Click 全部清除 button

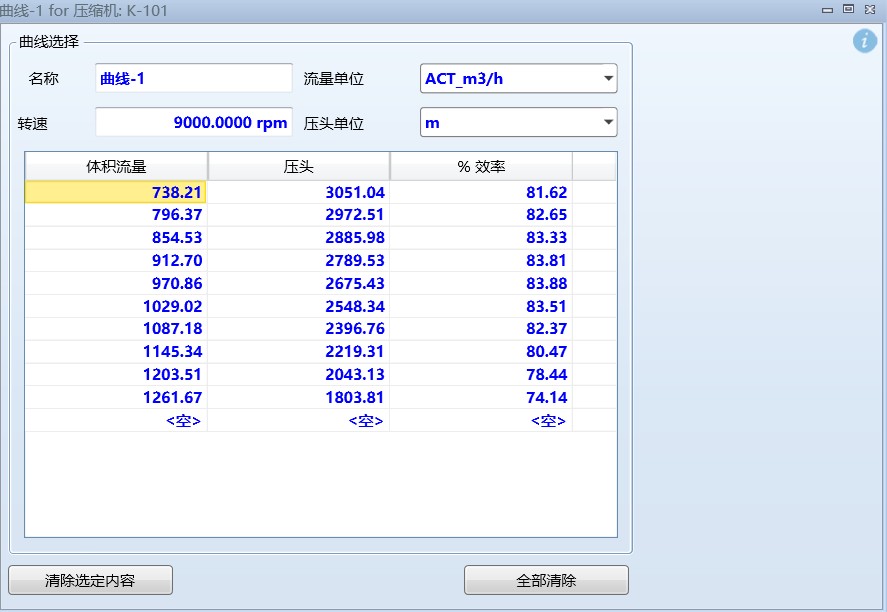pyautogui.click(x=546, y=580)
